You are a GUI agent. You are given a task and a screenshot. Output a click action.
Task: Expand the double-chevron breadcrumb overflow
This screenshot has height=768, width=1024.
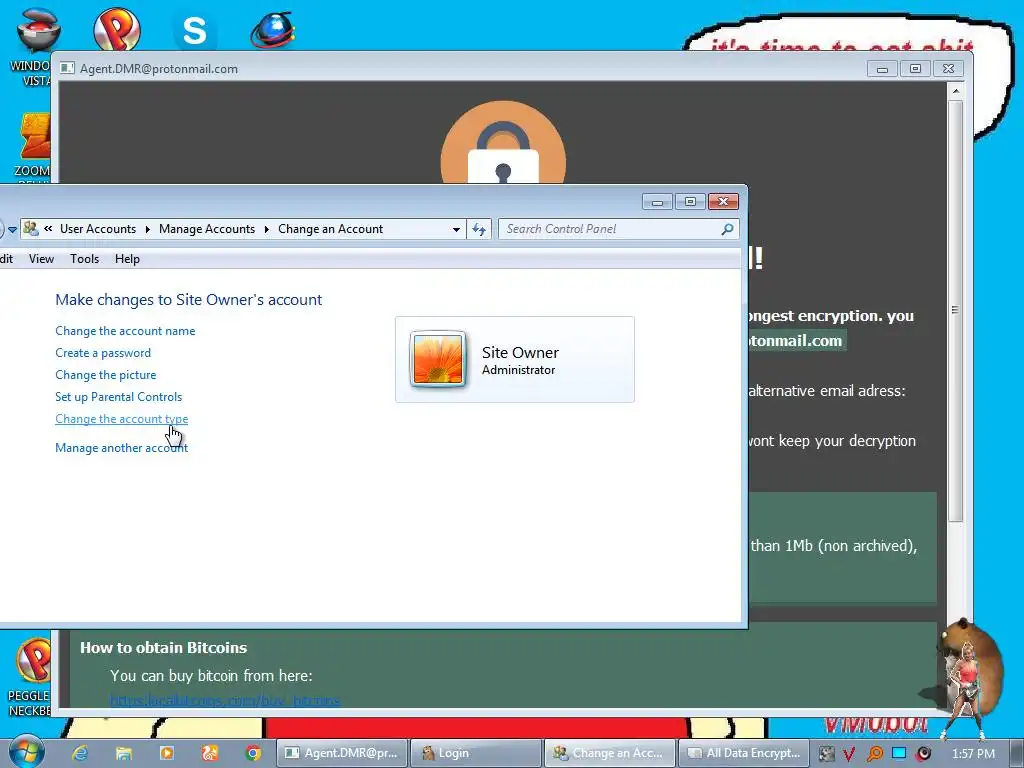pyautogui.click(x=48, y=229)
